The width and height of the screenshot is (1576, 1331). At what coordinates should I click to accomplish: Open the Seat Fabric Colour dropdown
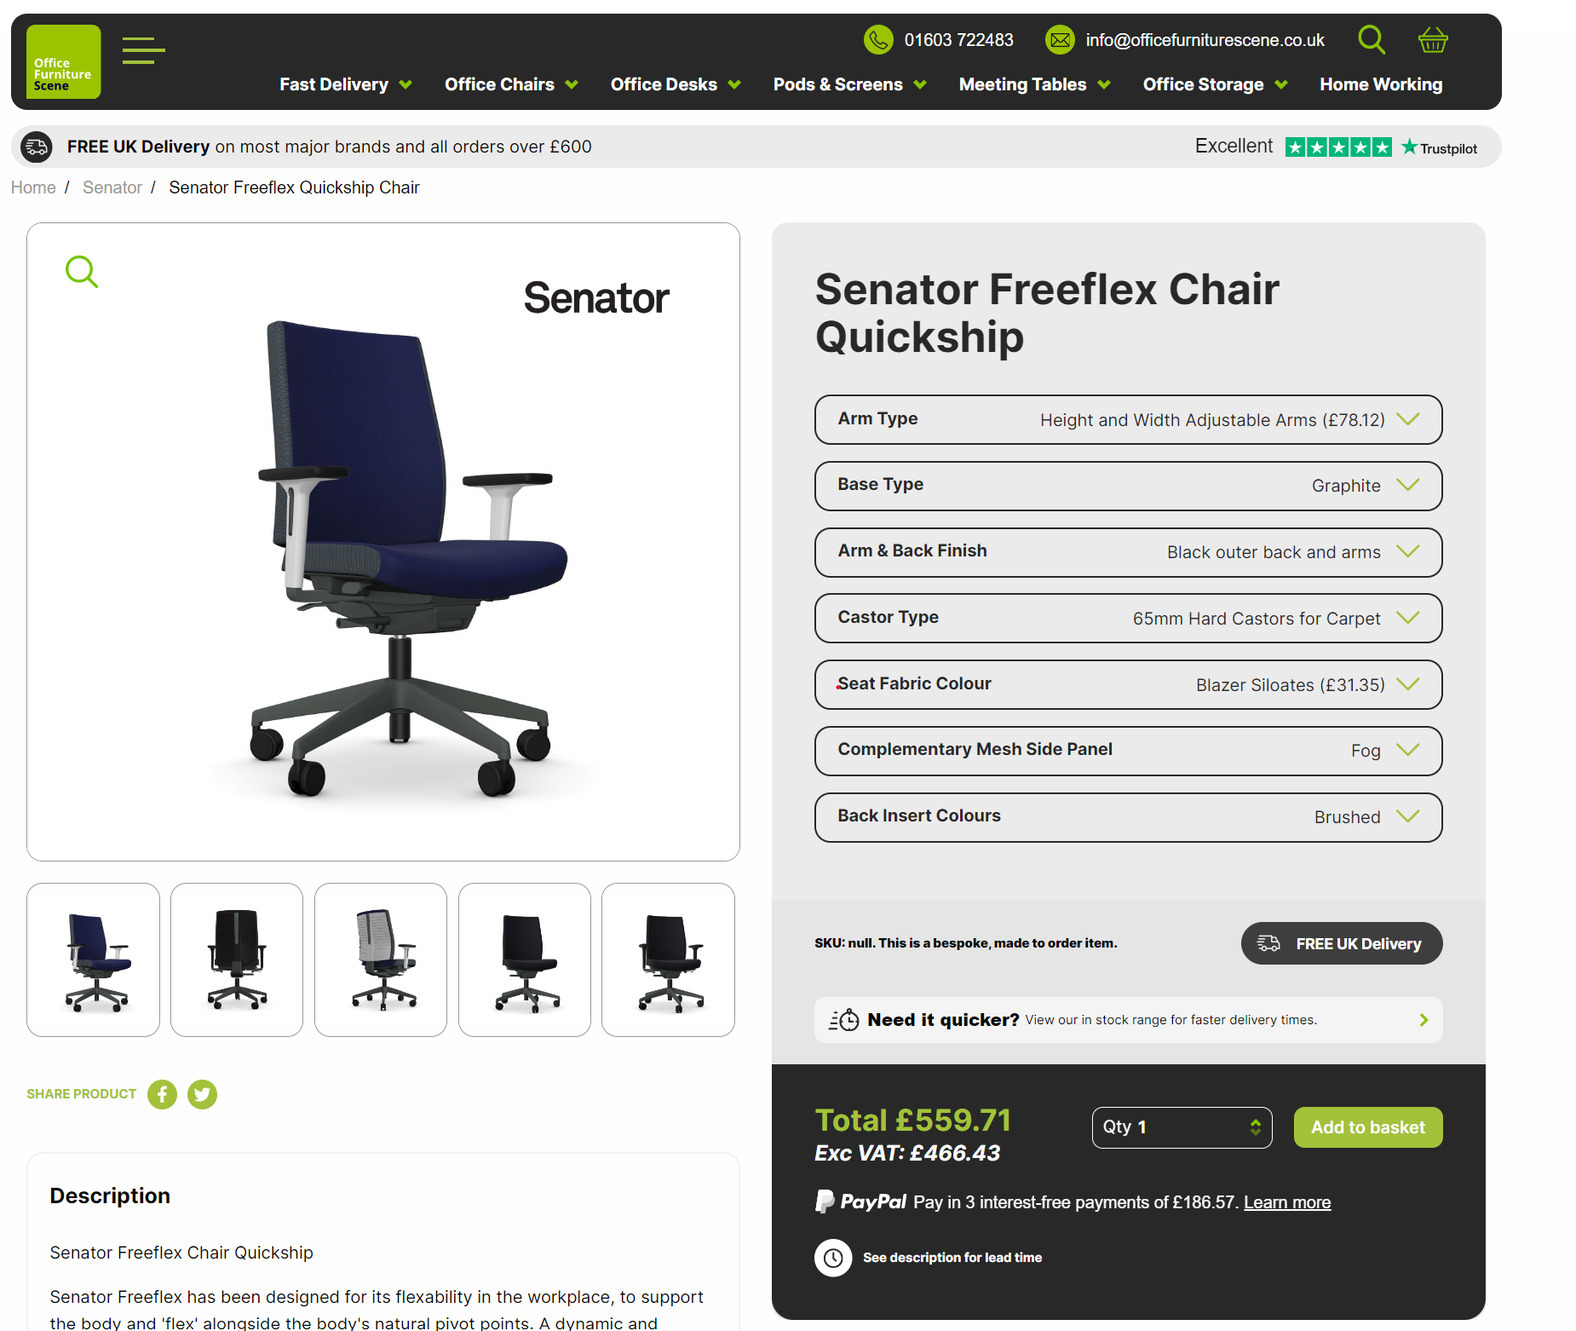pyautogui.click(x=1128, y=685)
